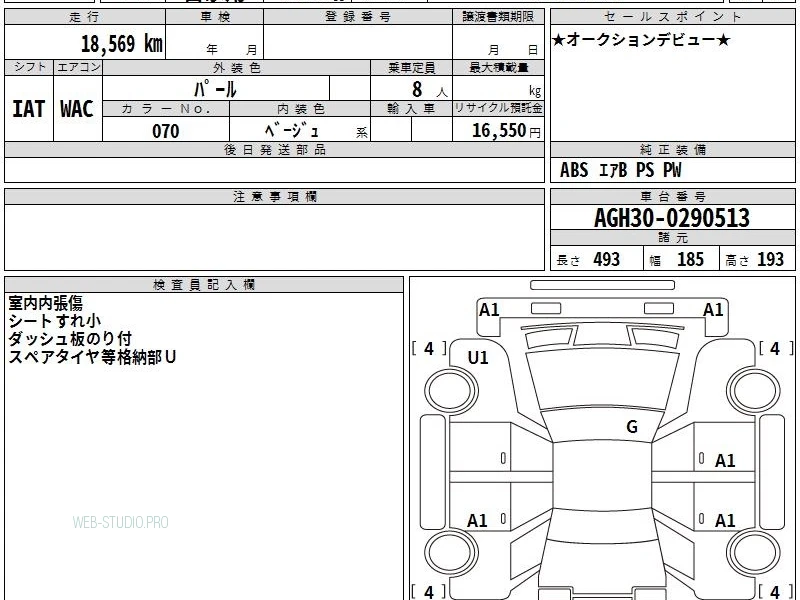The height and width of the screenshot is (600, 800).
Task: Click the U1 mark on the diagram
Action: (478, 358)
